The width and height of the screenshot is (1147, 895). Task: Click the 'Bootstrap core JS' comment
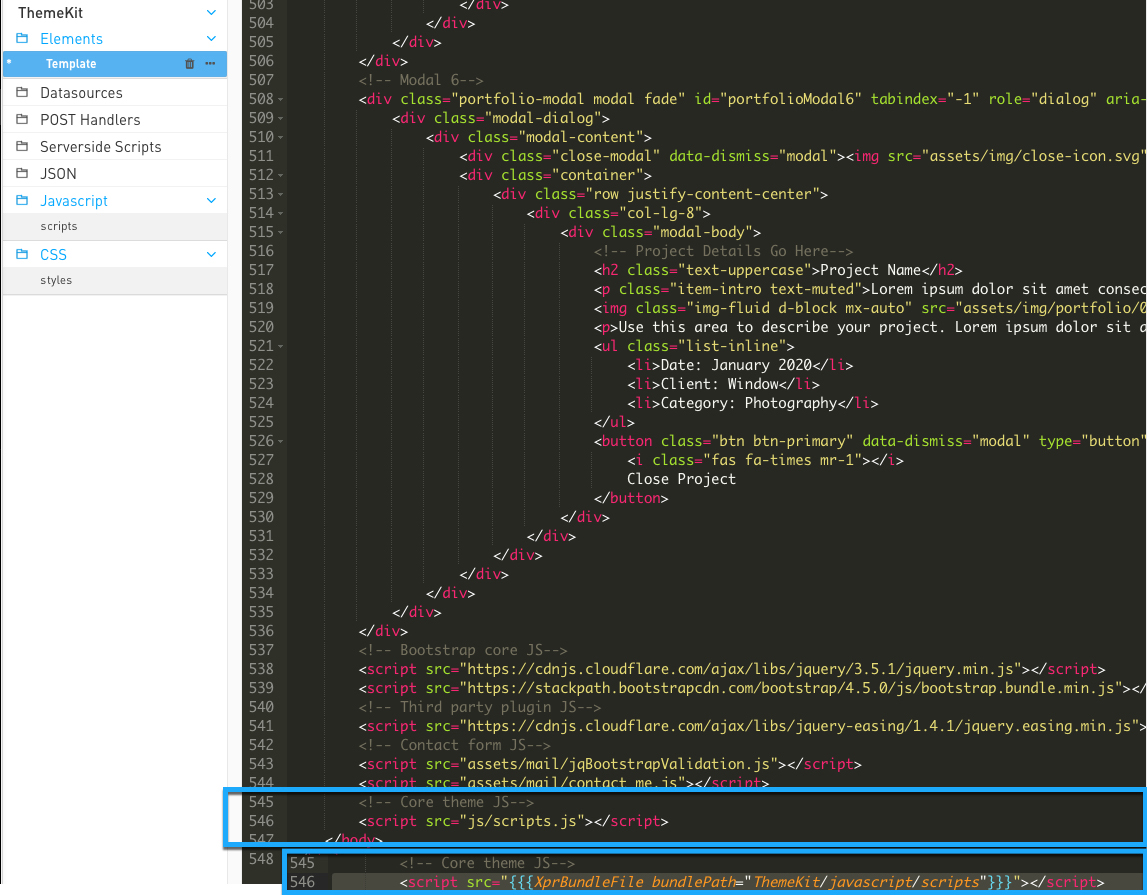coord(463,650)
